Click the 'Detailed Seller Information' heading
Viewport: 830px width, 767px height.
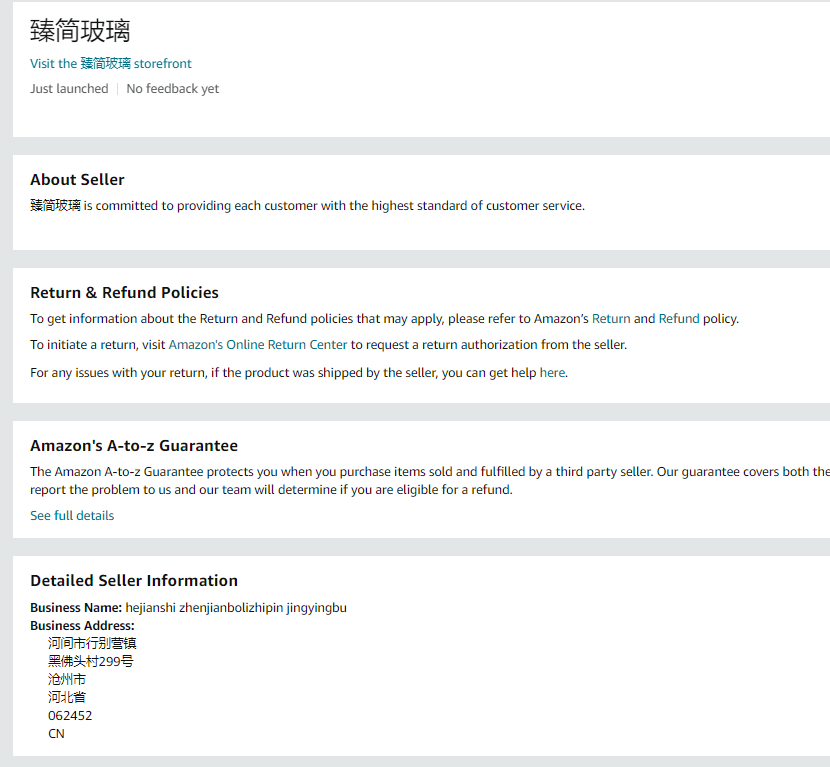(134, 581)
